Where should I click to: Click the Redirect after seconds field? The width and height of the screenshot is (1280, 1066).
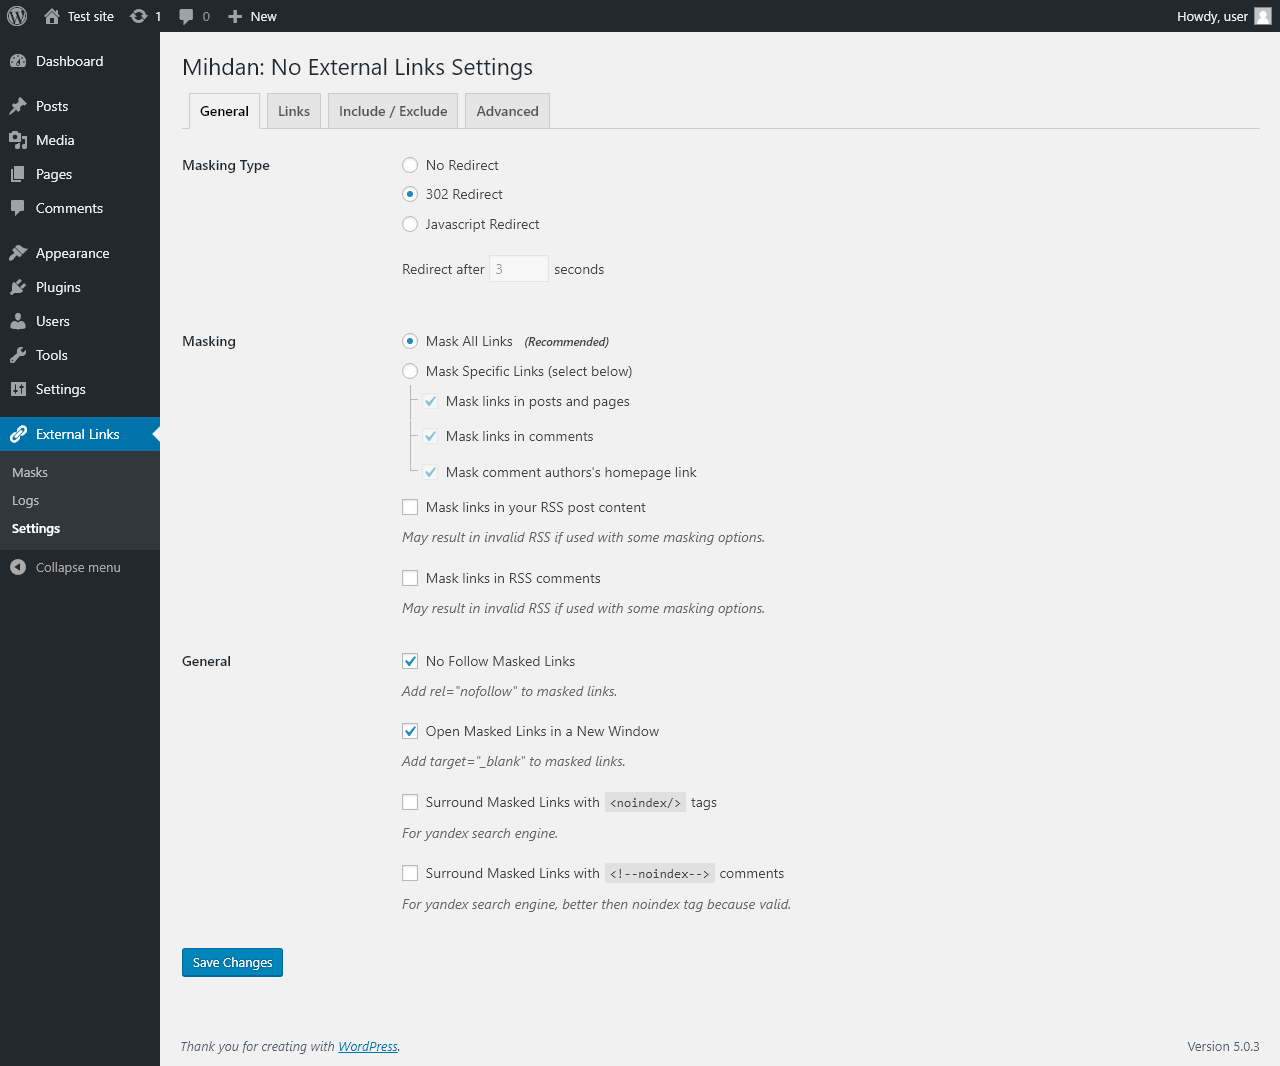[518, 269]
